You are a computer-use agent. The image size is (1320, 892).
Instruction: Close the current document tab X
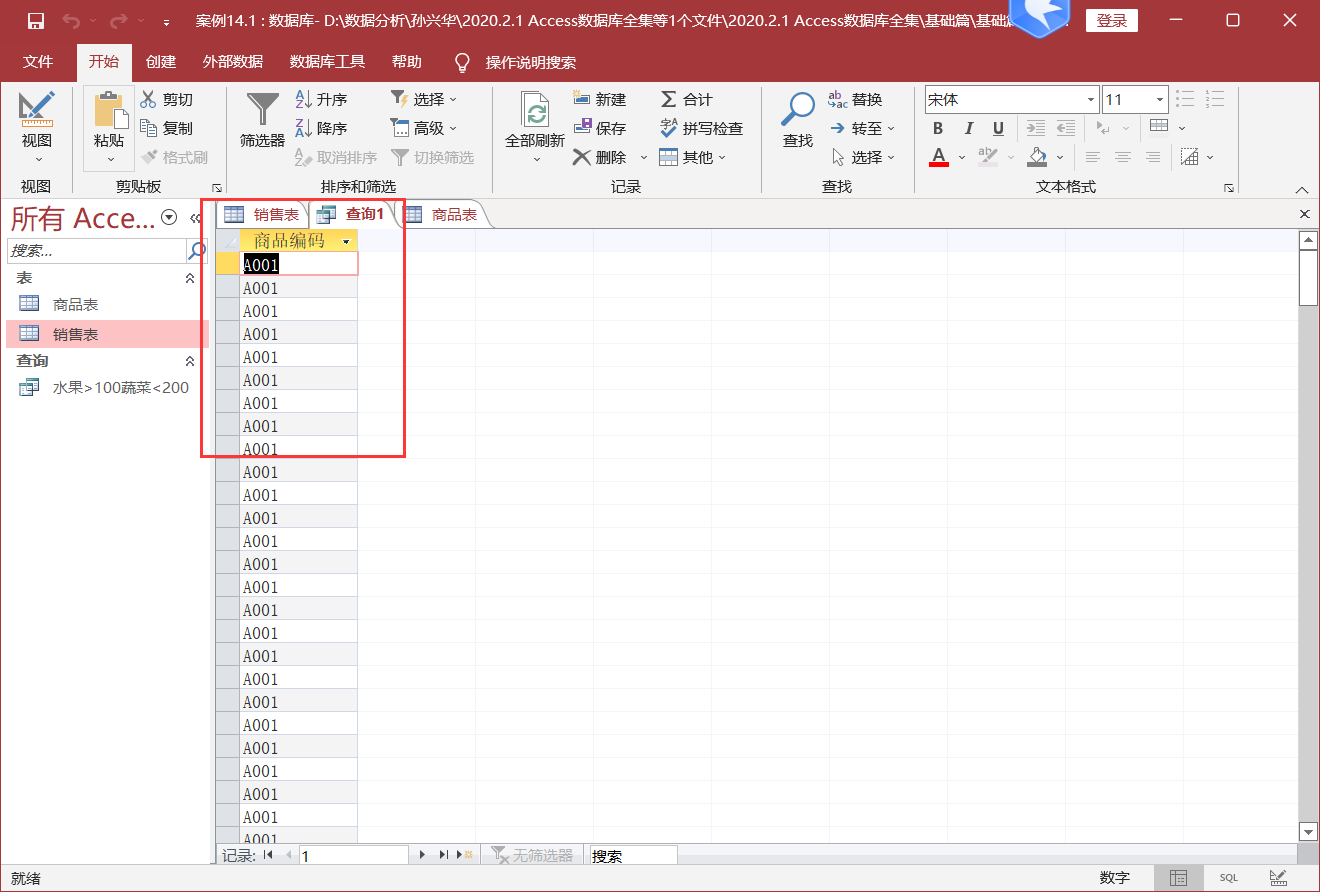click(1304, 214)
